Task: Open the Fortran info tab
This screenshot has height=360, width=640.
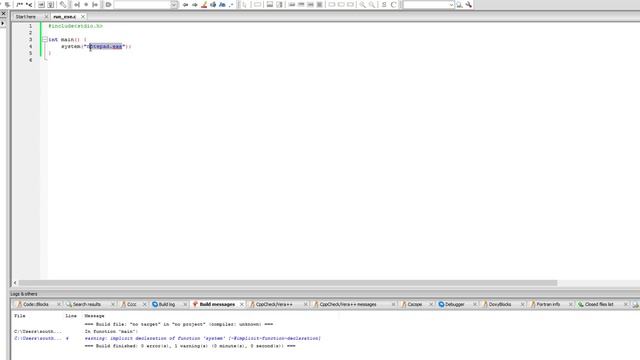Action: [x=548, y=304]
